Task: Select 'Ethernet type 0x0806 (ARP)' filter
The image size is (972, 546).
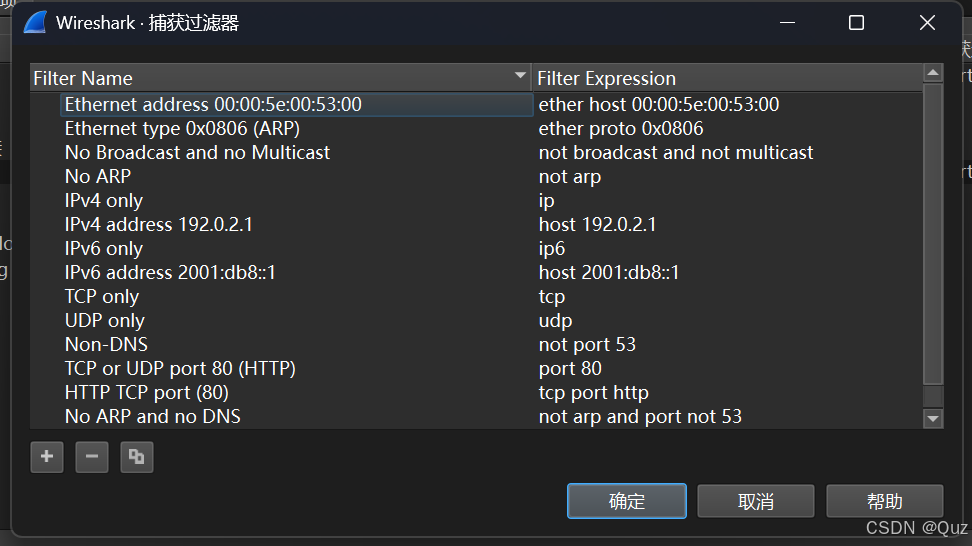Action: click(182, 128)
